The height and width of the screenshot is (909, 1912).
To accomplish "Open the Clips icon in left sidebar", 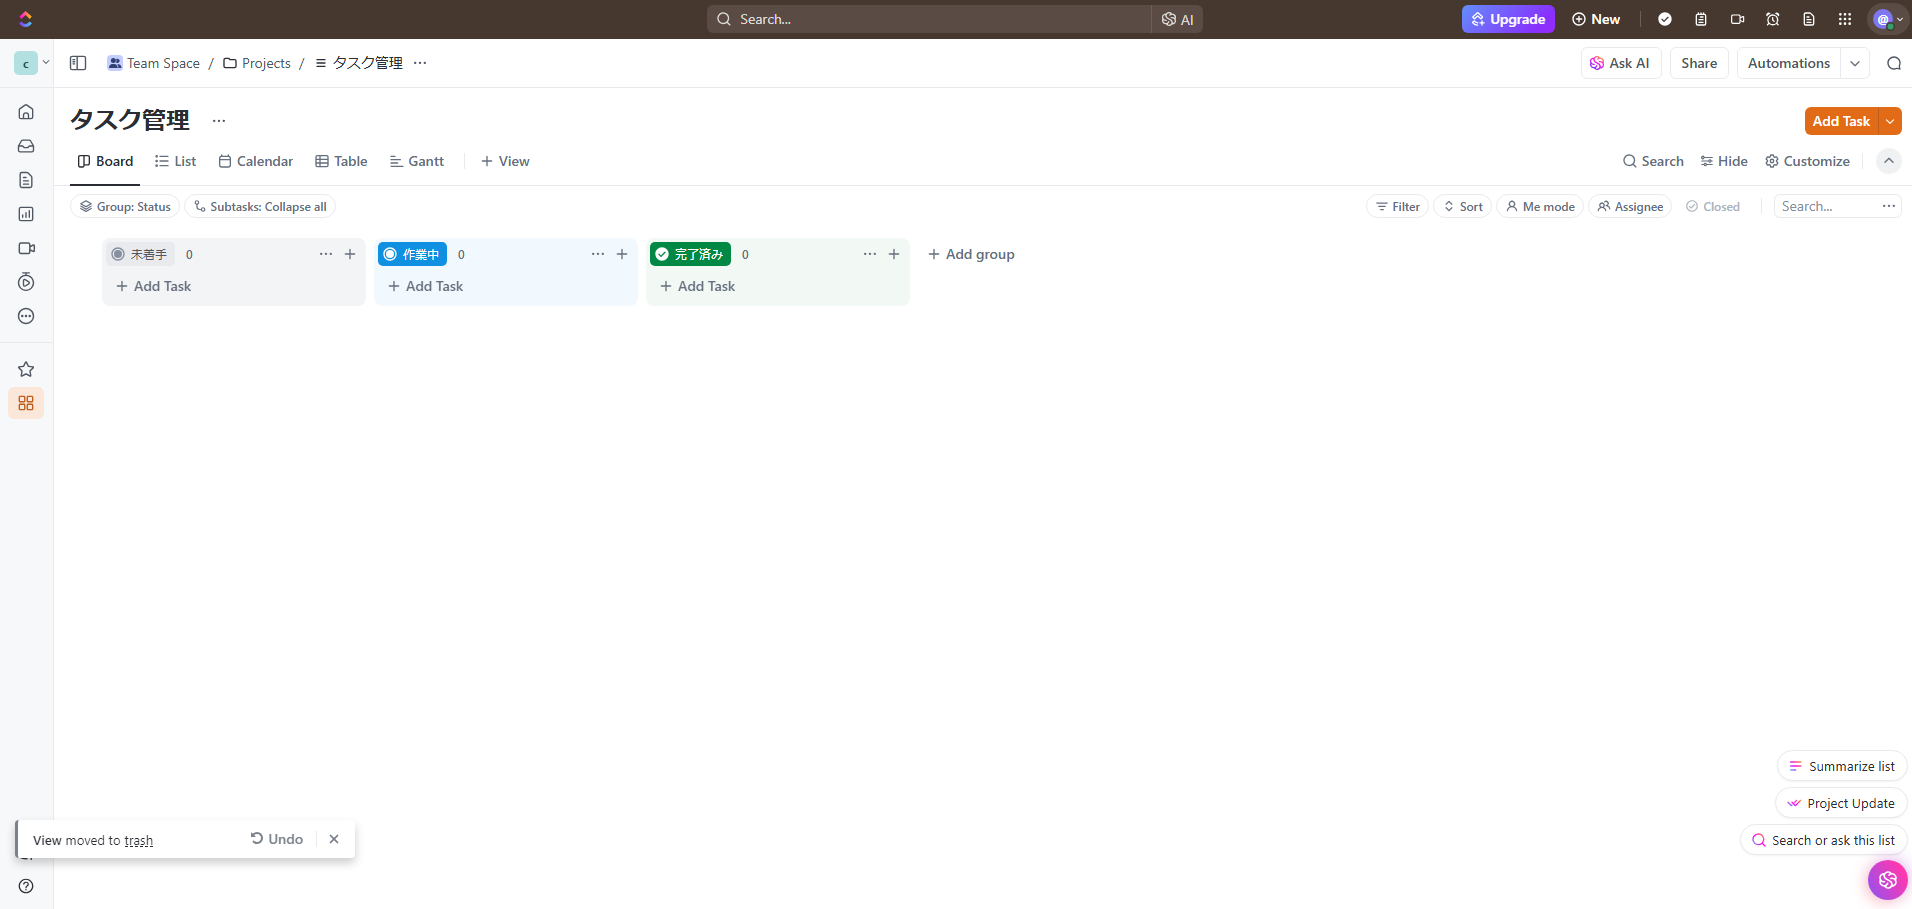I will pos(26,248).
